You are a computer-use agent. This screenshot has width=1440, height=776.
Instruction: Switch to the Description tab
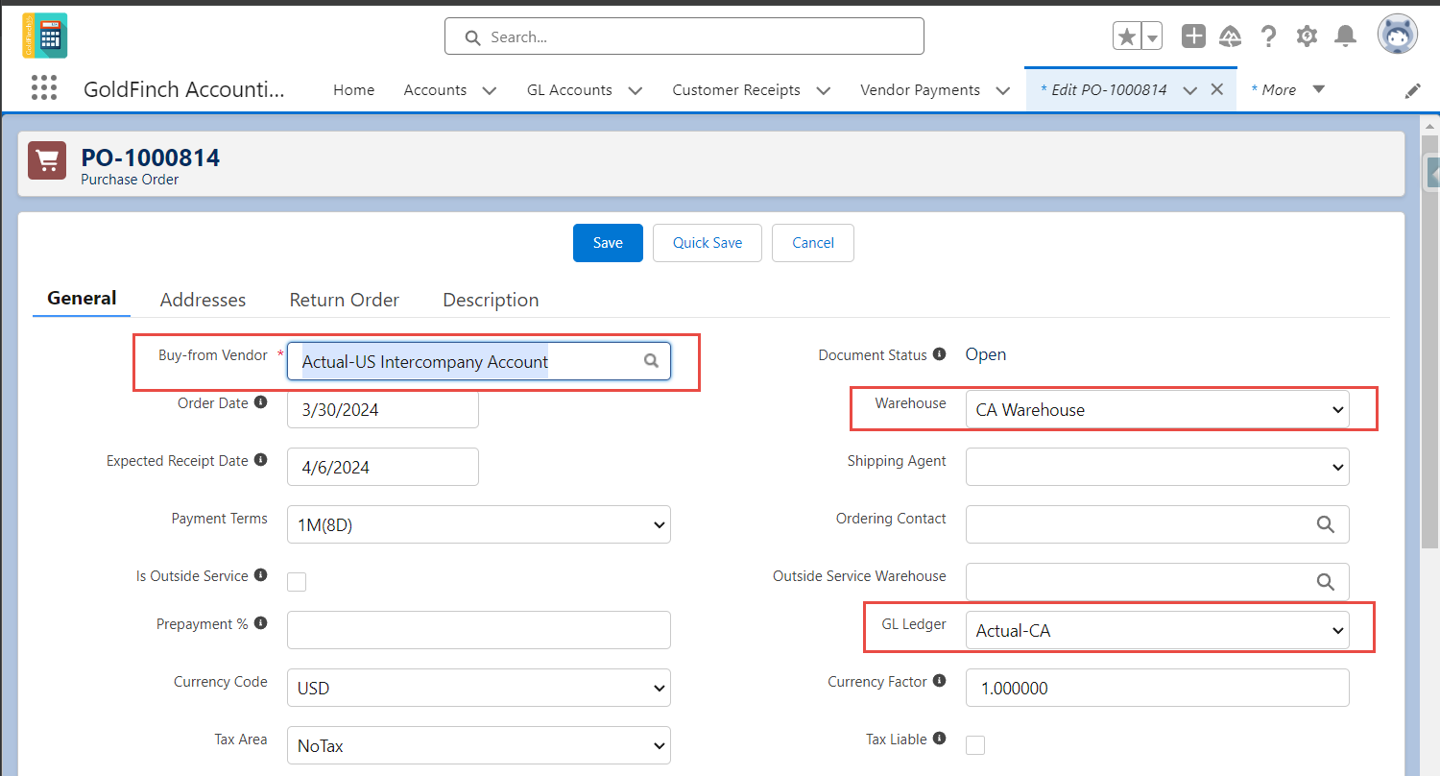[491, 299]
